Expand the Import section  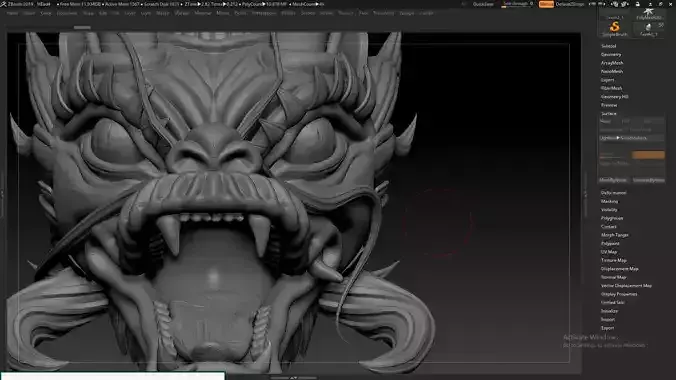tap(607, 320)
